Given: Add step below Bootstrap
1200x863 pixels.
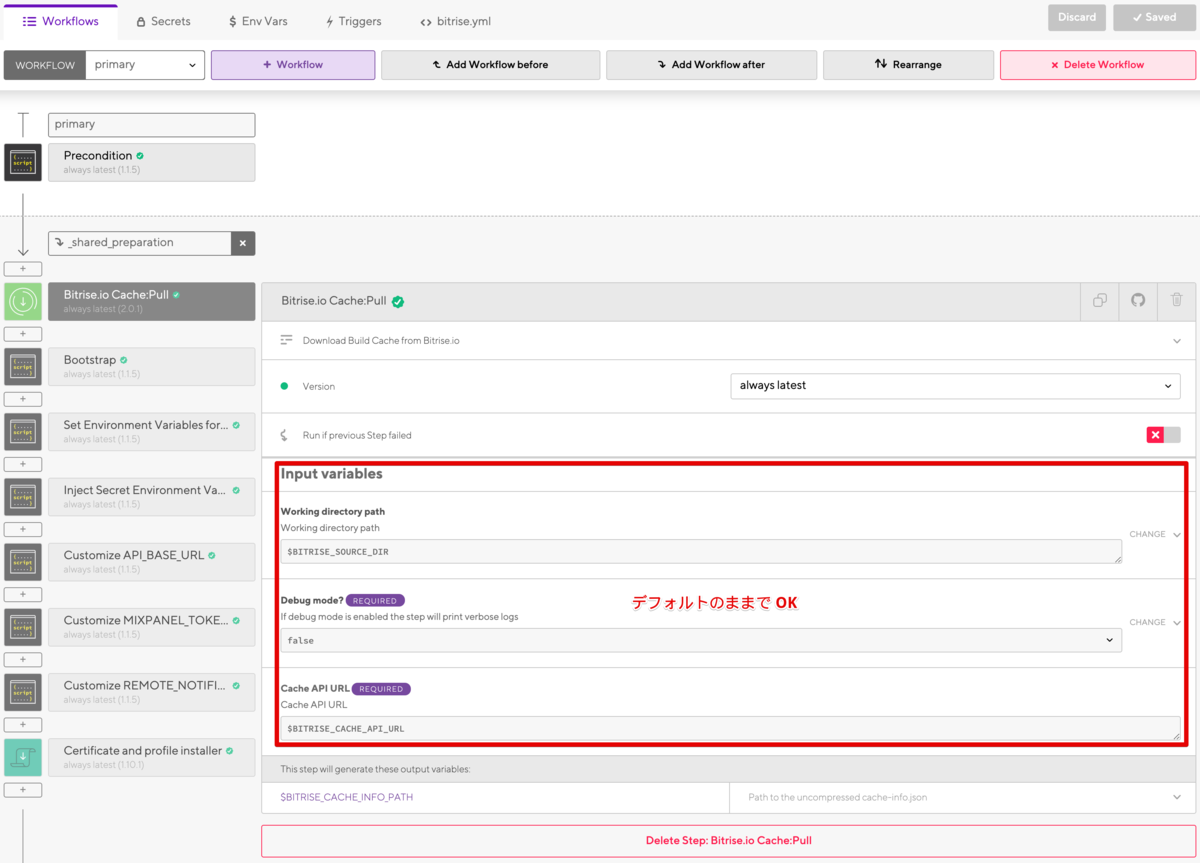Looking at the screenshot, I should pyautogui.click(x=23, y=399).
